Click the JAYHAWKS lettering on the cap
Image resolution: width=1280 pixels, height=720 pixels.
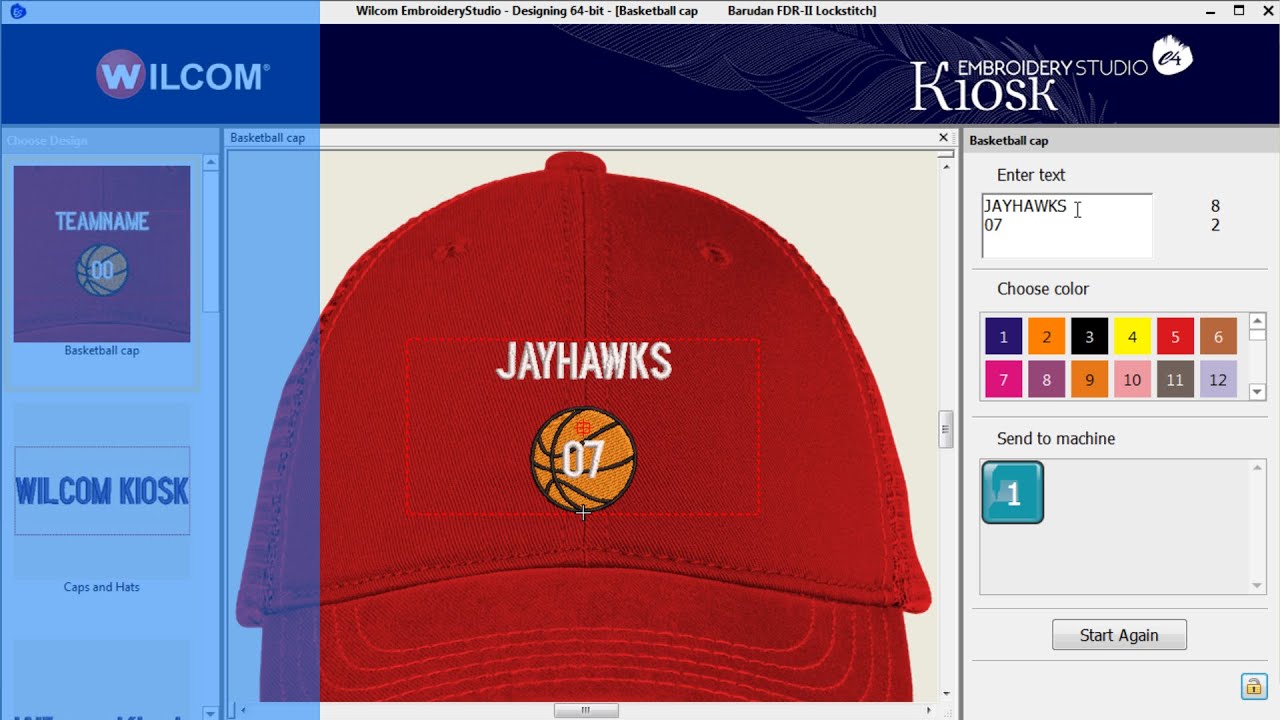coord(584,362)
